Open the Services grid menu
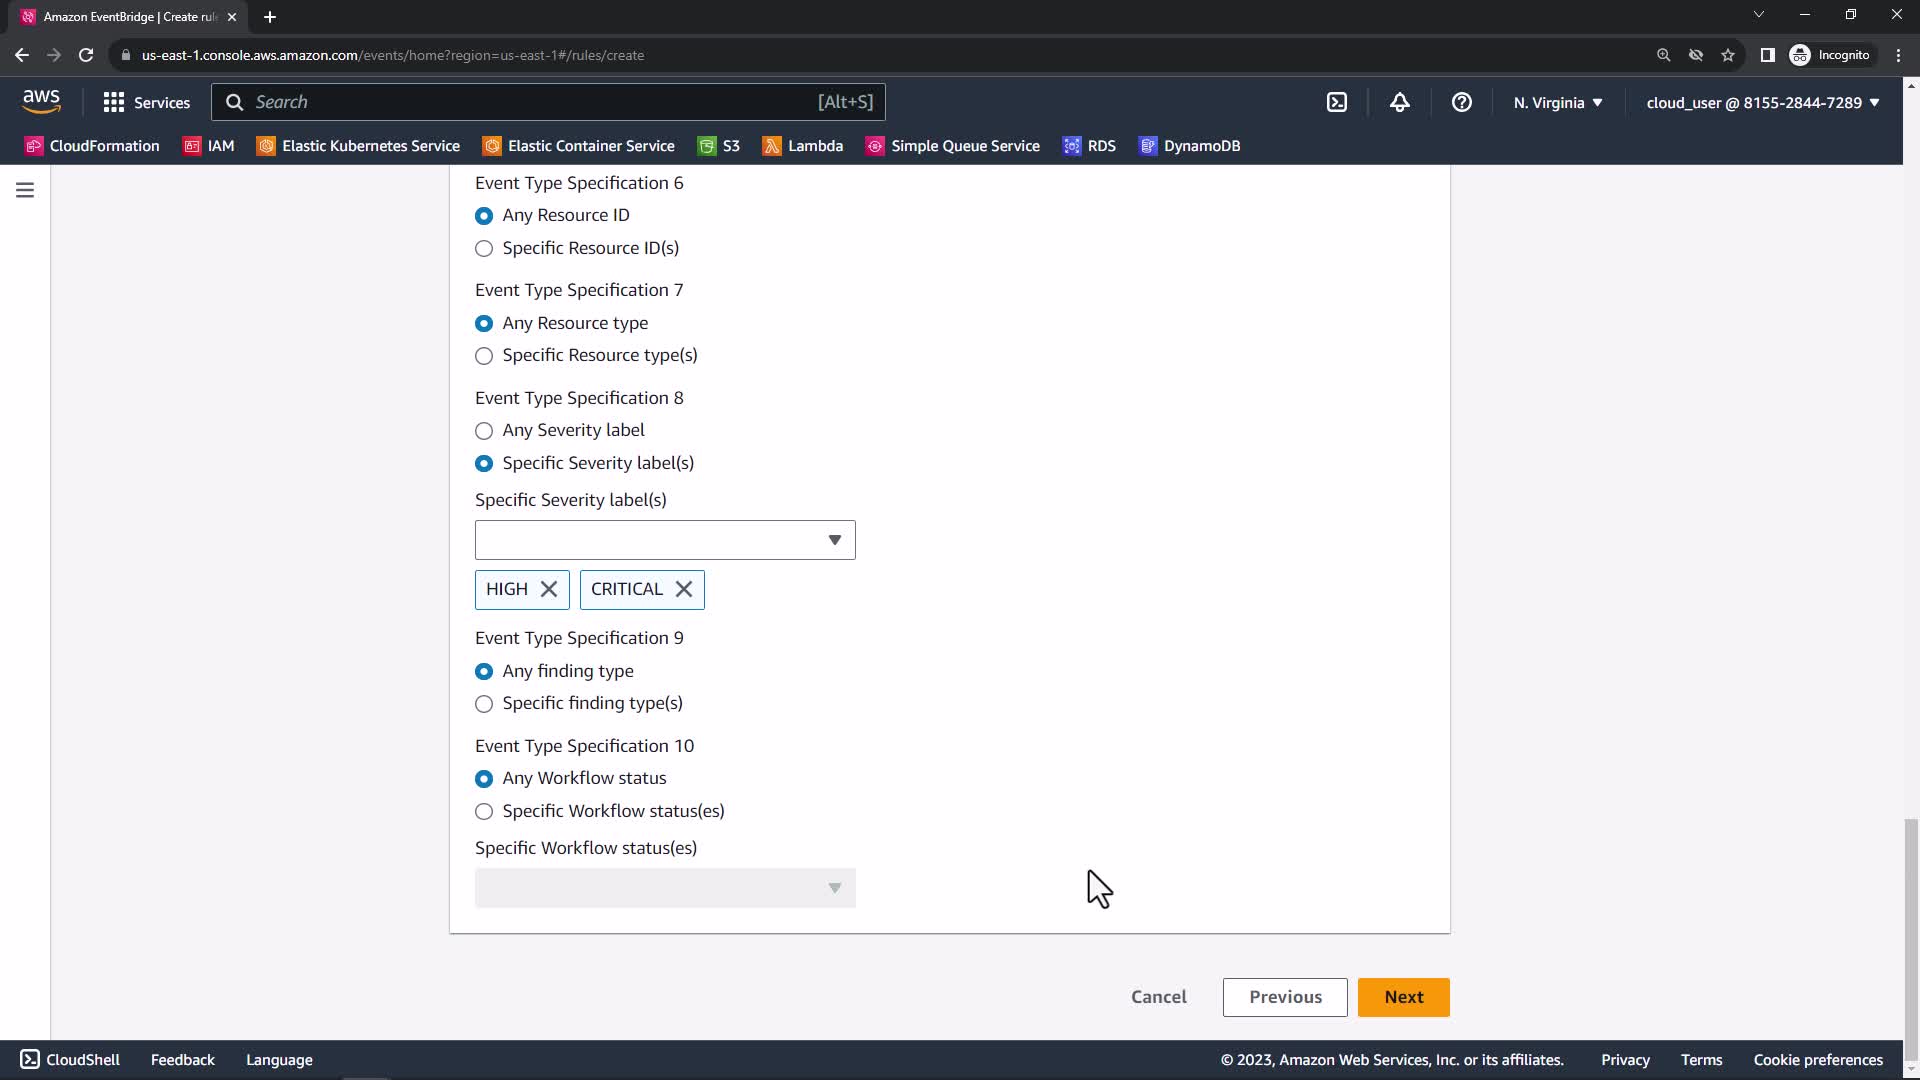Viewport: 1920px width, 1080px height. [x=146, y=102]
